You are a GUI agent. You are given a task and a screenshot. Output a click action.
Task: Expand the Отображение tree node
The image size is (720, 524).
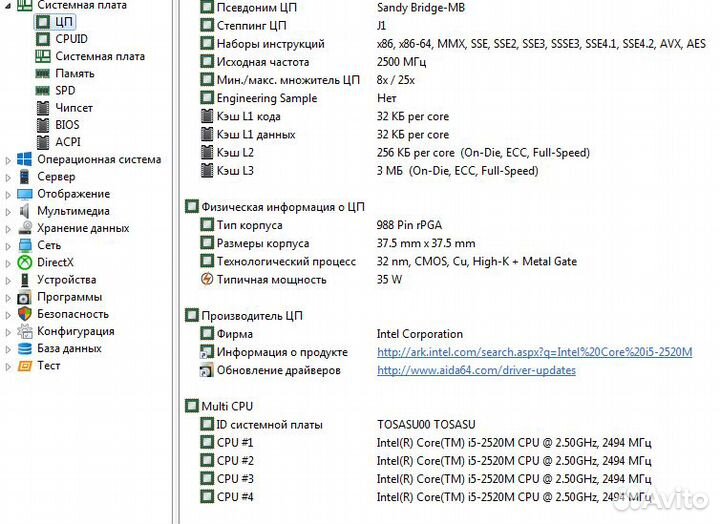pos(8,195)
